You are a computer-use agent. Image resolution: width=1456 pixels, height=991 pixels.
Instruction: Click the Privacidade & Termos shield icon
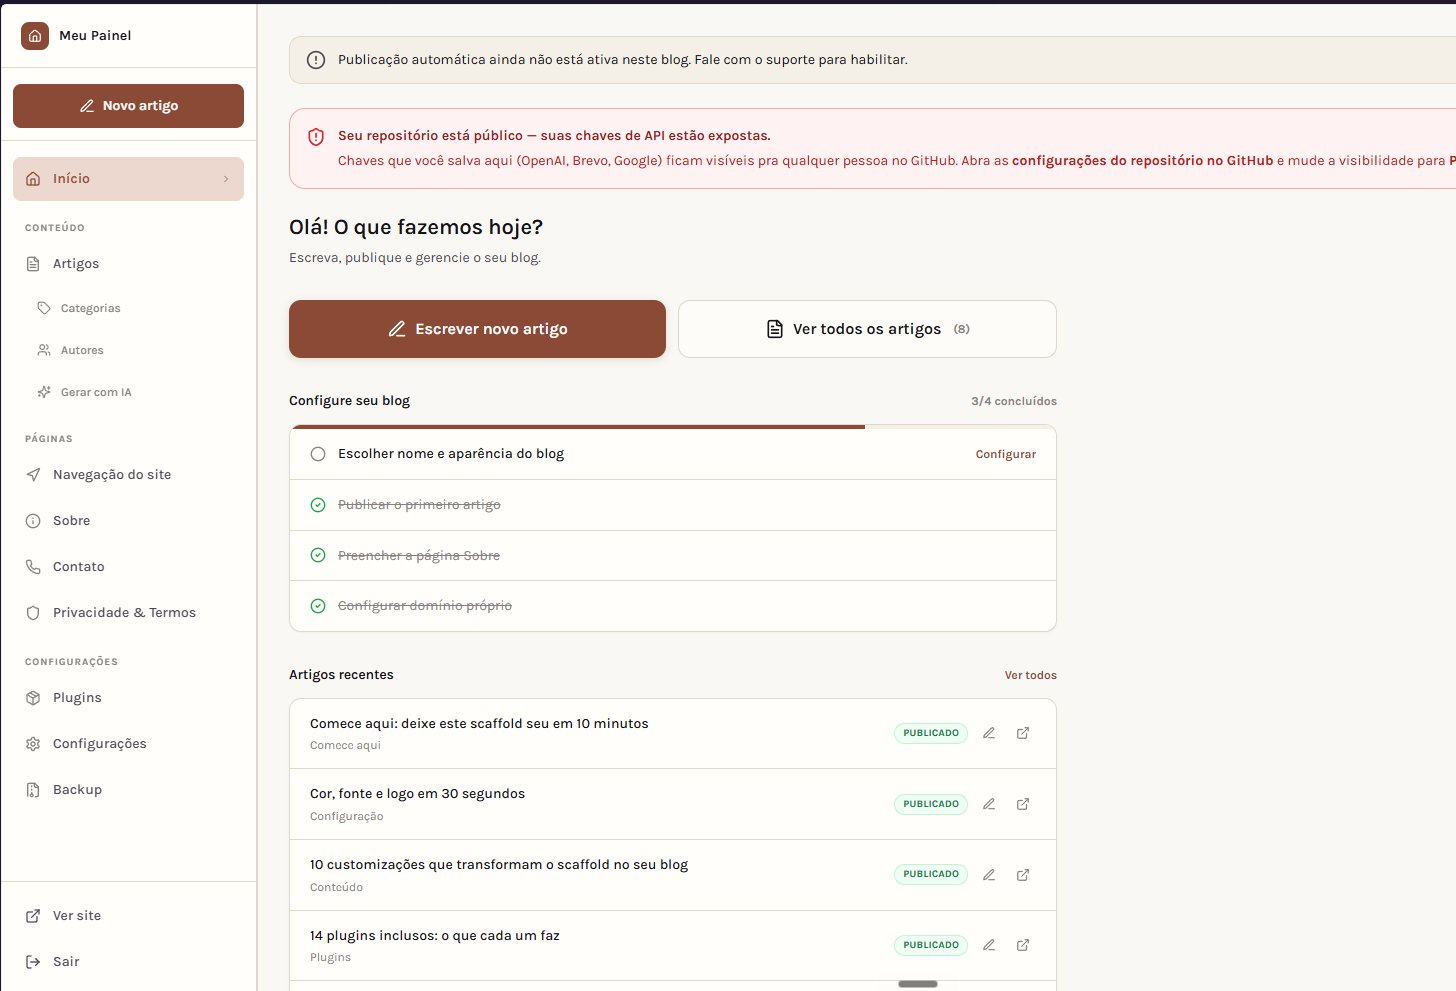pos(33,613)
